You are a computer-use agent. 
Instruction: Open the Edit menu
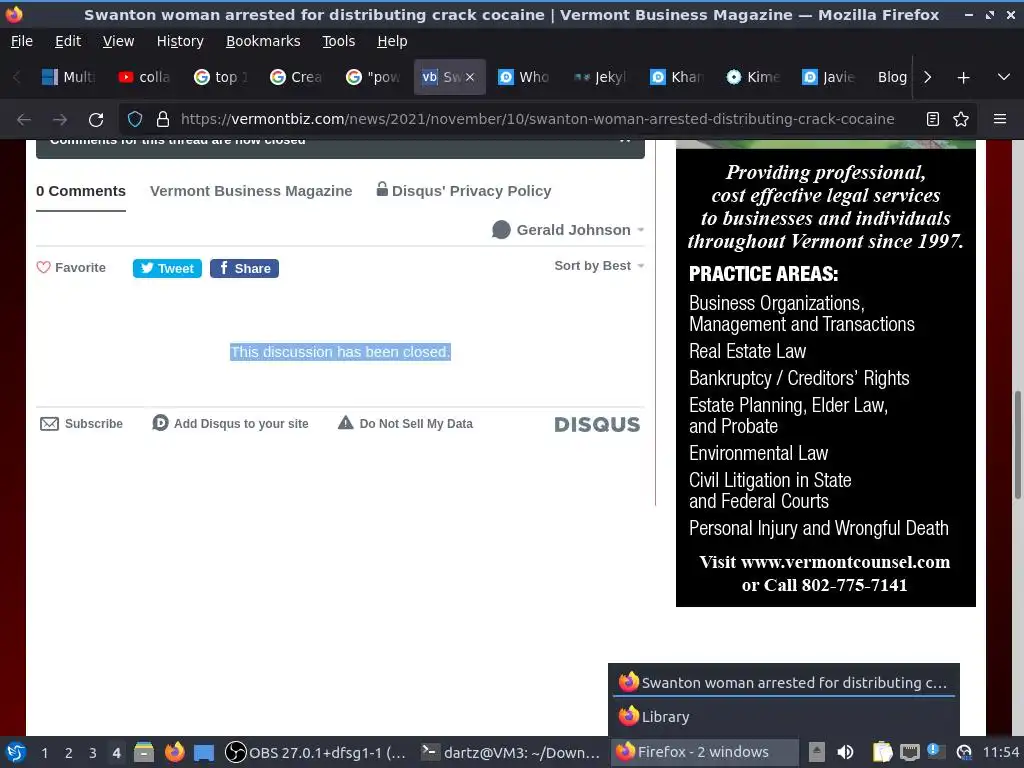pyautogui.click(x=68, y=41)
